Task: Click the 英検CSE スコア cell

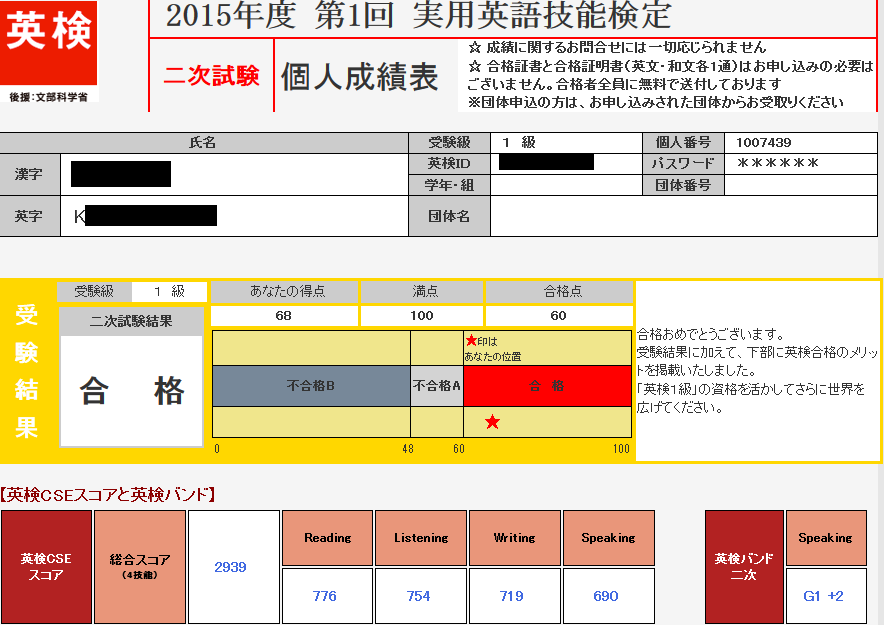Action: [x=46, y=566]
